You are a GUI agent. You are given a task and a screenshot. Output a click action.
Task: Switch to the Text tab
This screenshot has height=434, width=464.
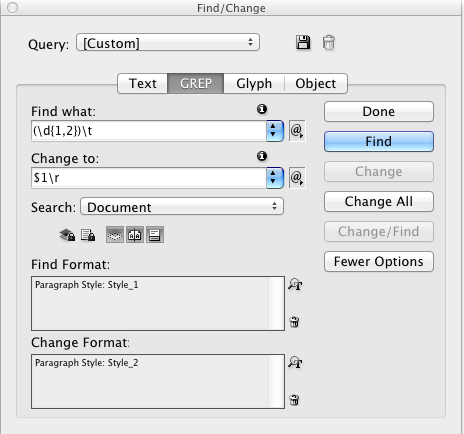(143, 83)
